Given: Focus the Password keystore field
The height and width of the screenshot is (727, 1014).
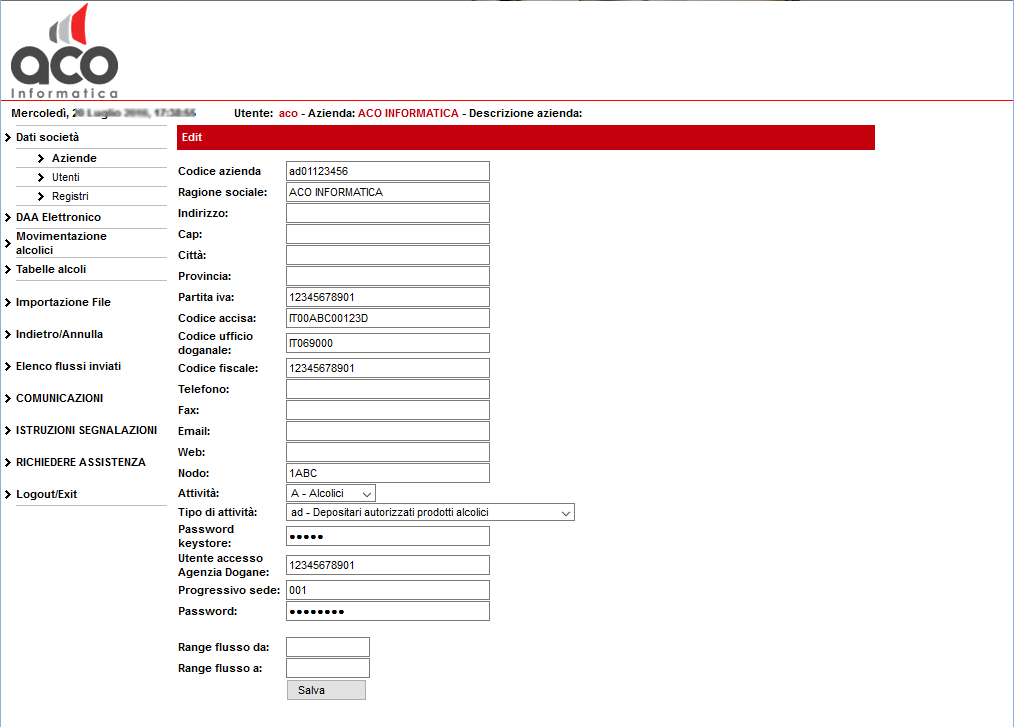Looking at the screenshot, I should [x=387, y=536].
